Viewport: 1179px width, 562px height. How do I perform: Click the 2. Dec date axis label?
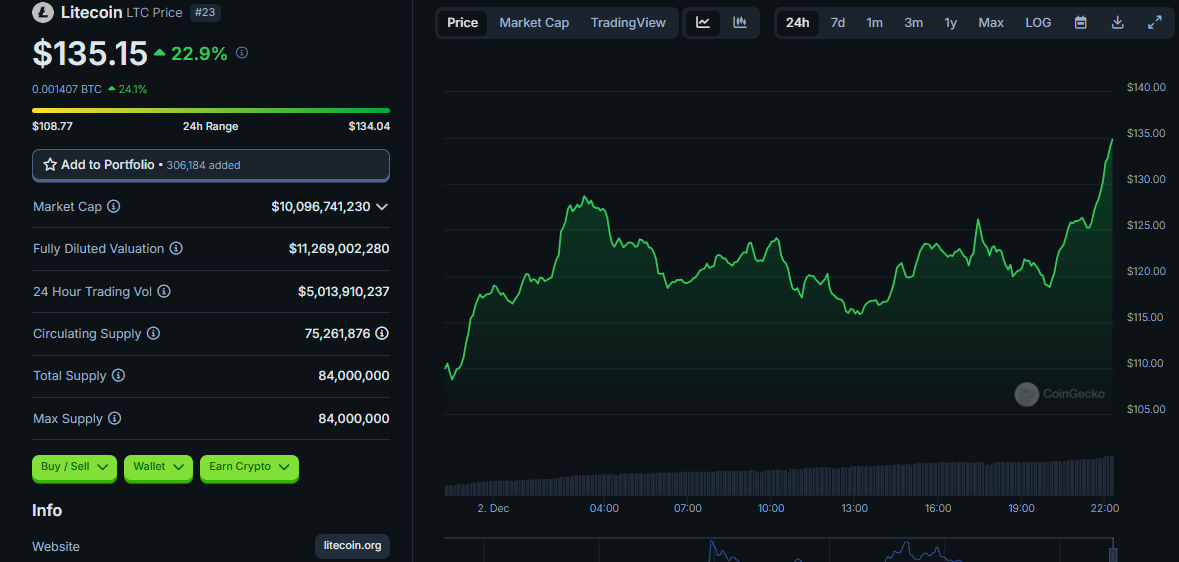click(x=493, y=508)
